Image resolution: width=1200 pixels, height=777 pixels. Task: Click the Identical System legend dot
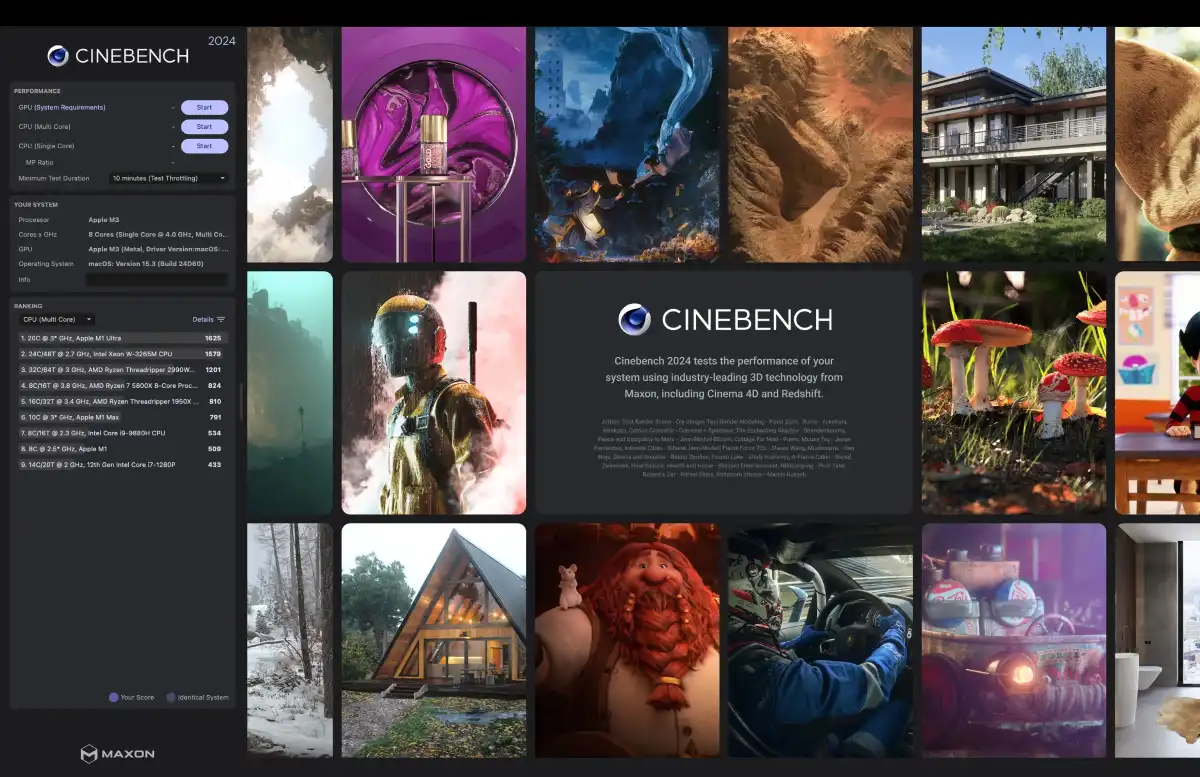pyautogui.click(x=172, y=697)
